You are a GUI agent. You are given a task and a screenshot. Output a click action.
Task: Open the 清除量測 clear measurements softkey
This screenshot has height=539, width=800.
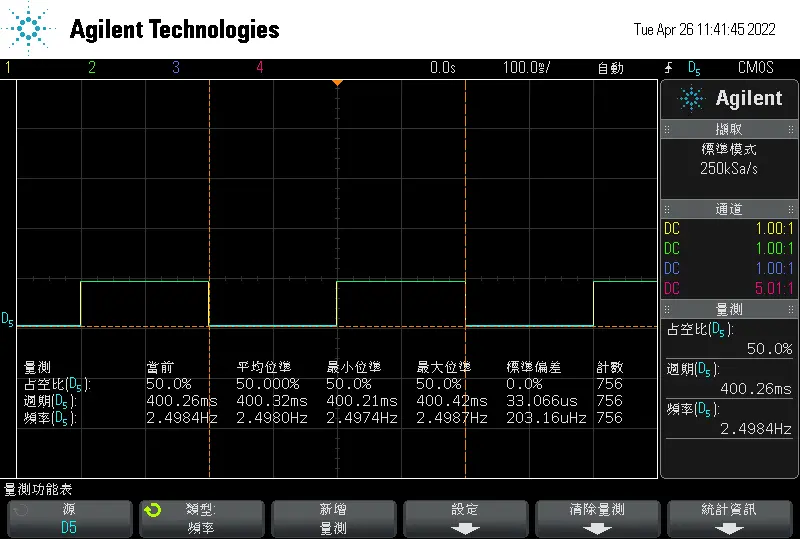597,519
